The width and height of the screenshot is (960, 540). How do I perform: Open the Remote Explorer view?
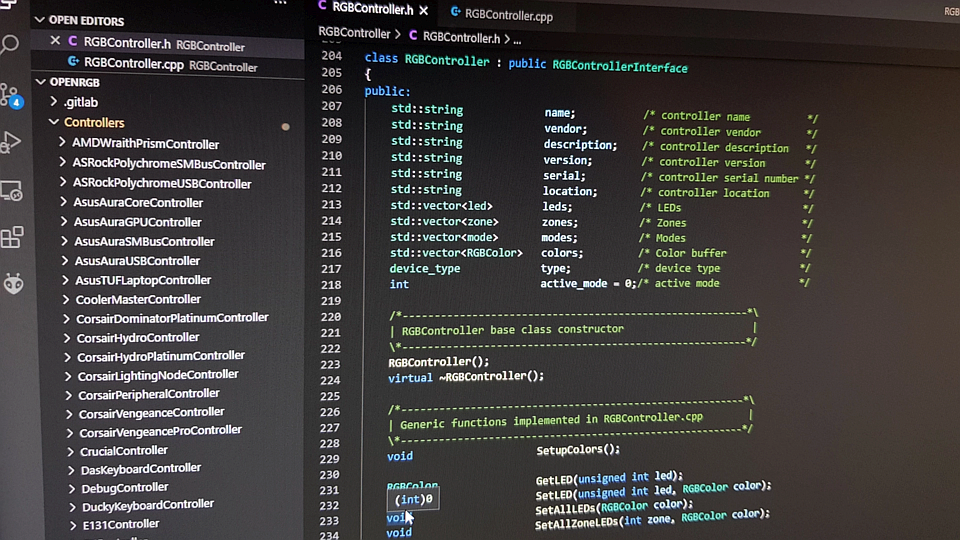pyautogui.click(x=12, y=191)
